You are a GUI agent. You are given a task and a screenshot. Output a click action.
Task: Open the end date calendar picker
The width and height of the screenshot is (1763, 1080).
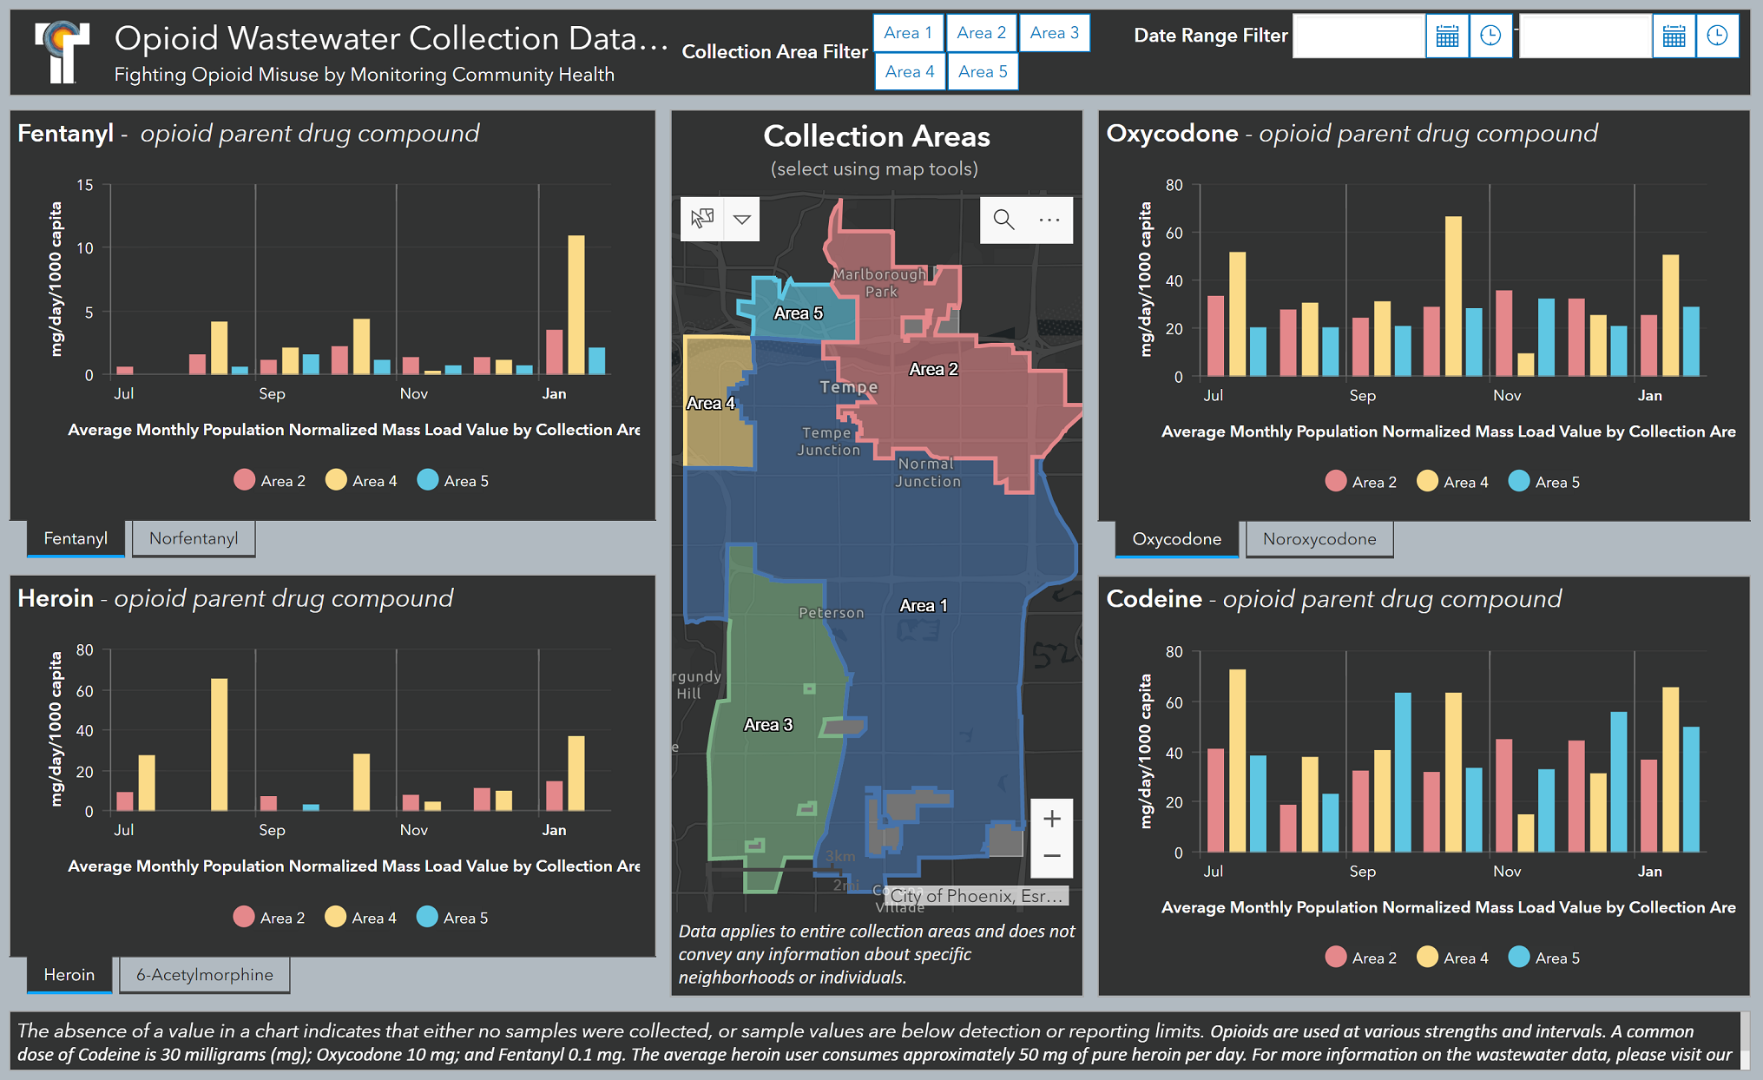(x=1674, y=36)
